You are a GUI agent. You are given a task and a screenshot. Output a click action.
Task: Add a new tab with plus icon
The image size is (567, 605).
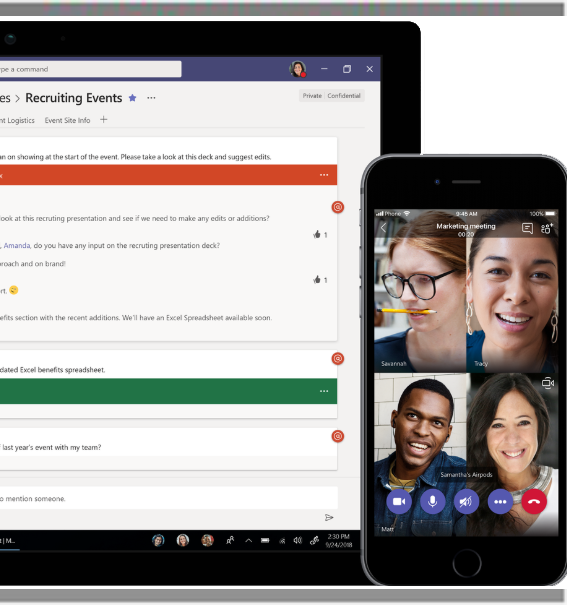pos(103,120)
